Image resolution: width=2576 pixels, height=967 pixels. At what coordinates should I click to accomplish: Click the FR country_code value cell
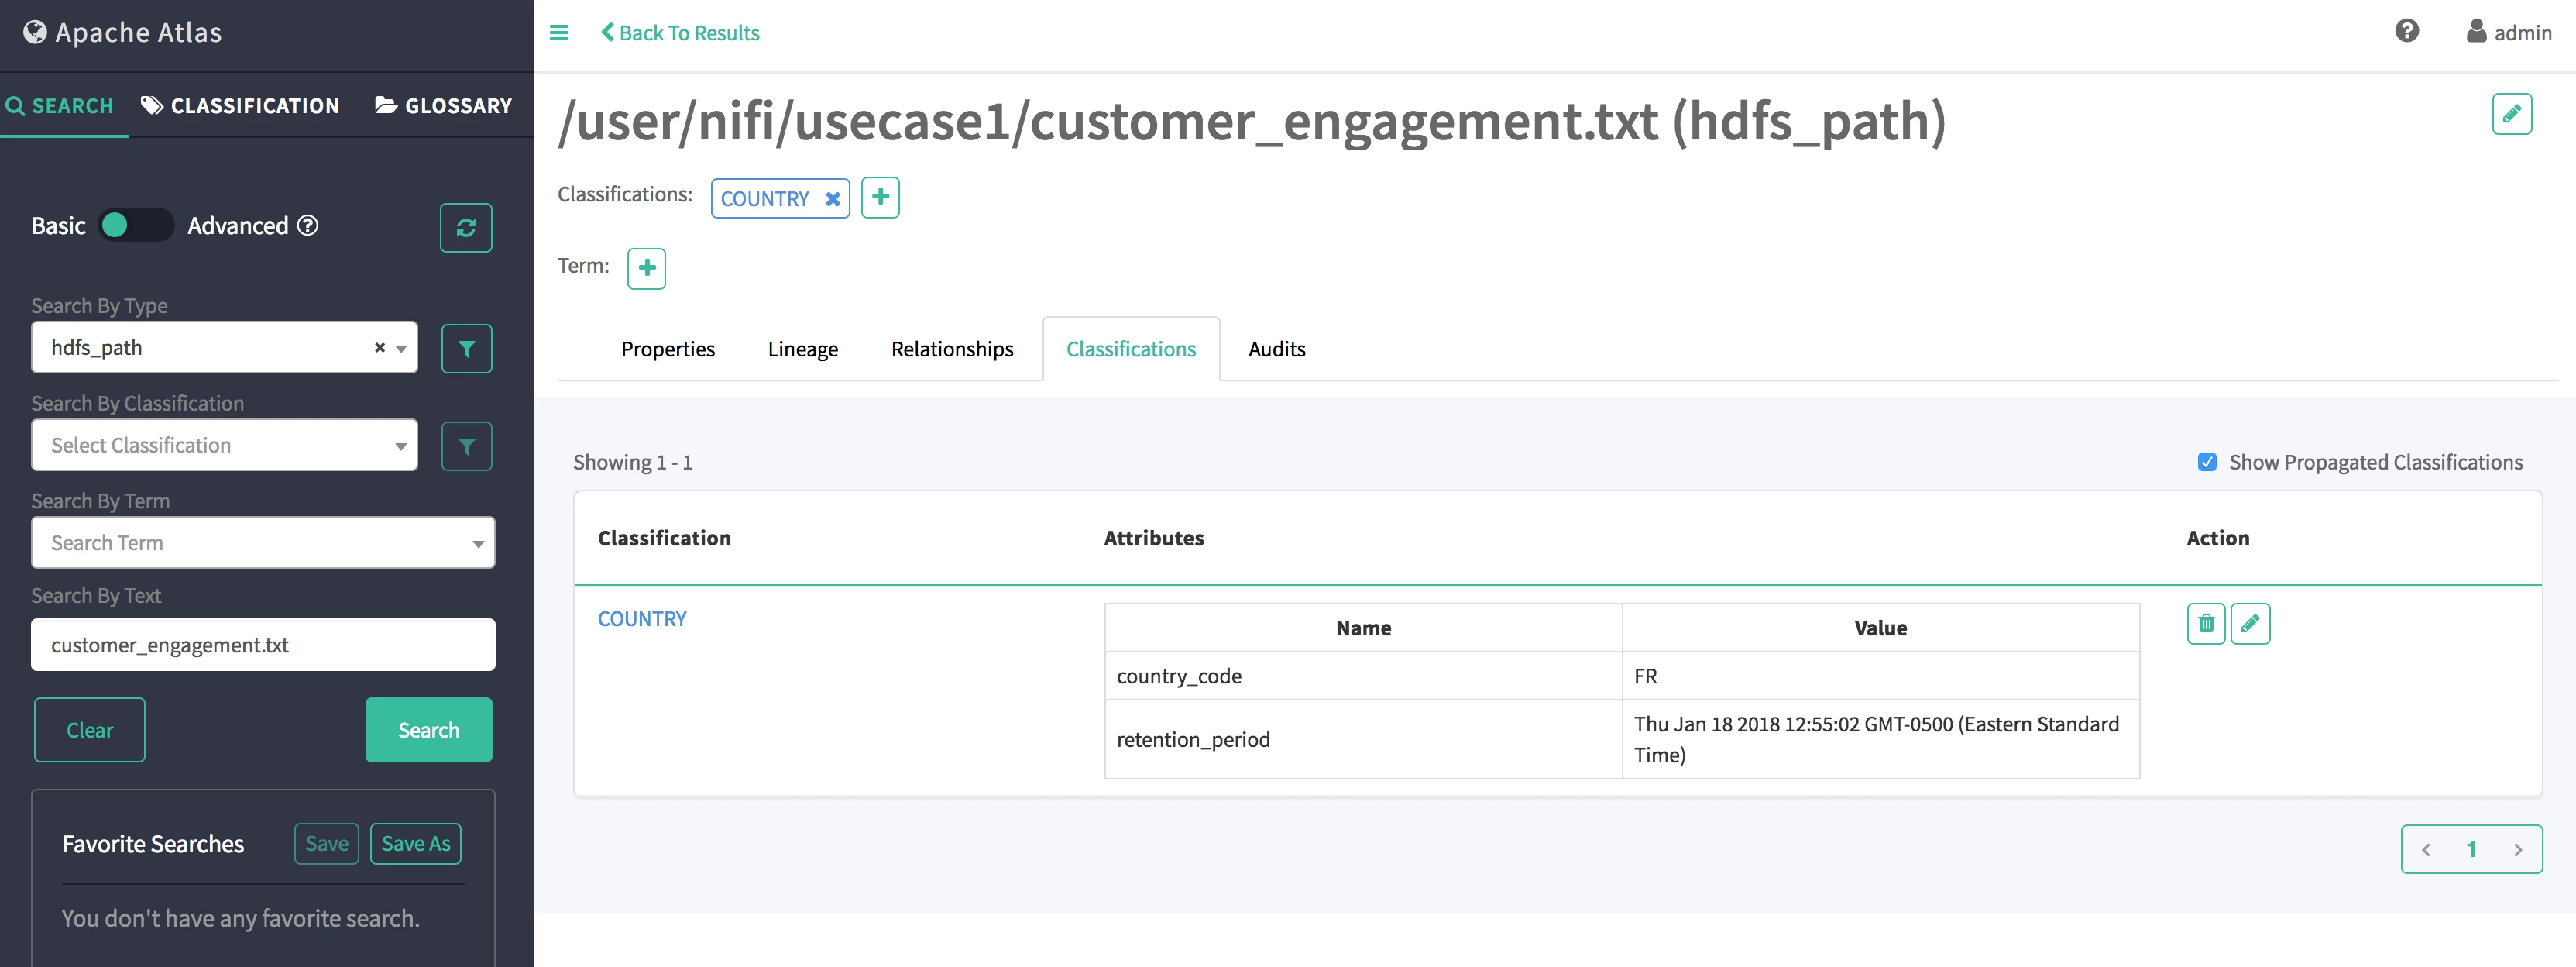(x=1880, y=676)
